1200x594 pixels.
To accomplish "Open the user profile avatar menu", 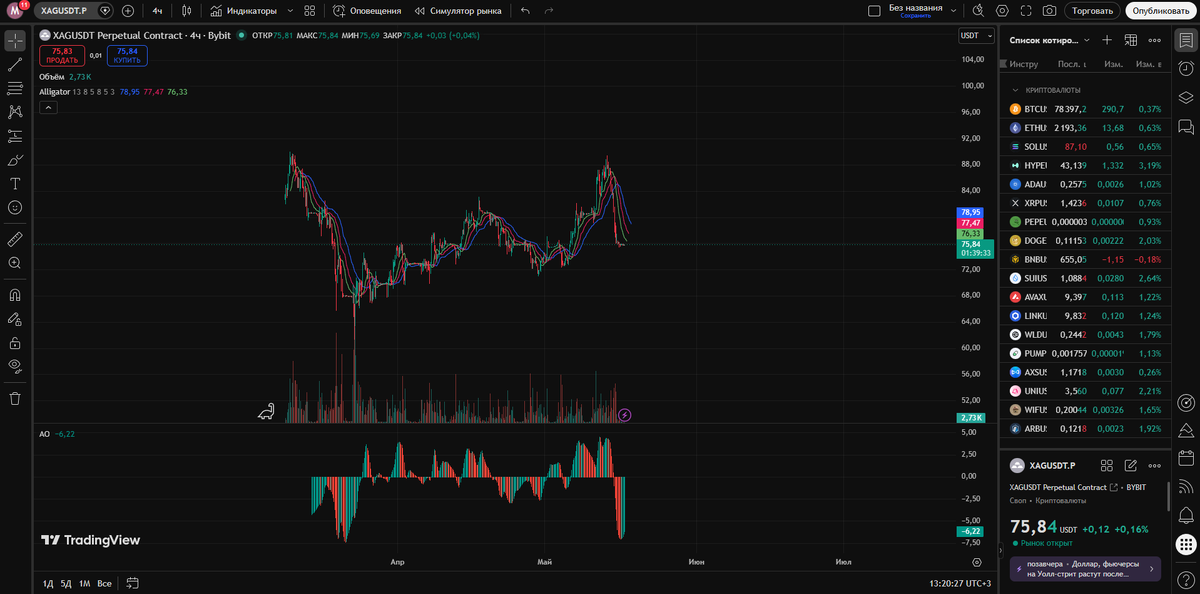I will coord(15,11).
